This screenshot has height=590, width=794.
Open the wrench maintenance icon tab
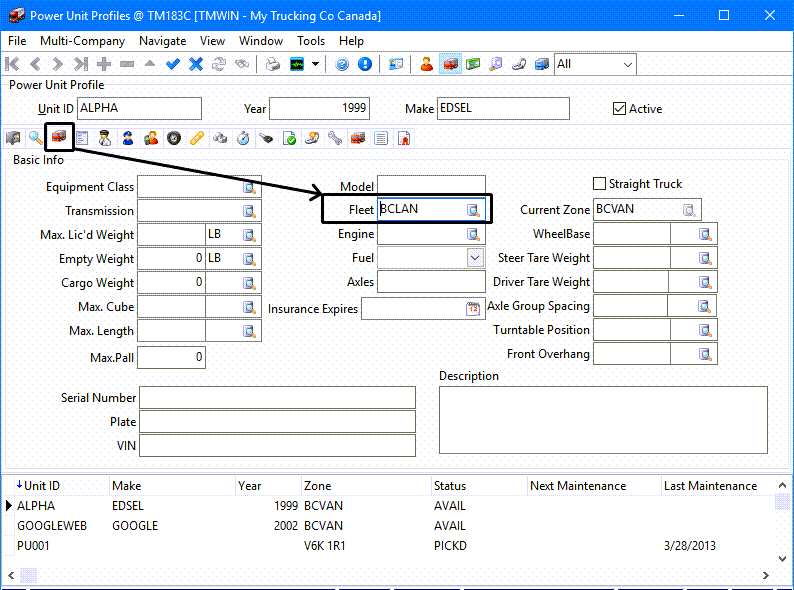point(334,138)
